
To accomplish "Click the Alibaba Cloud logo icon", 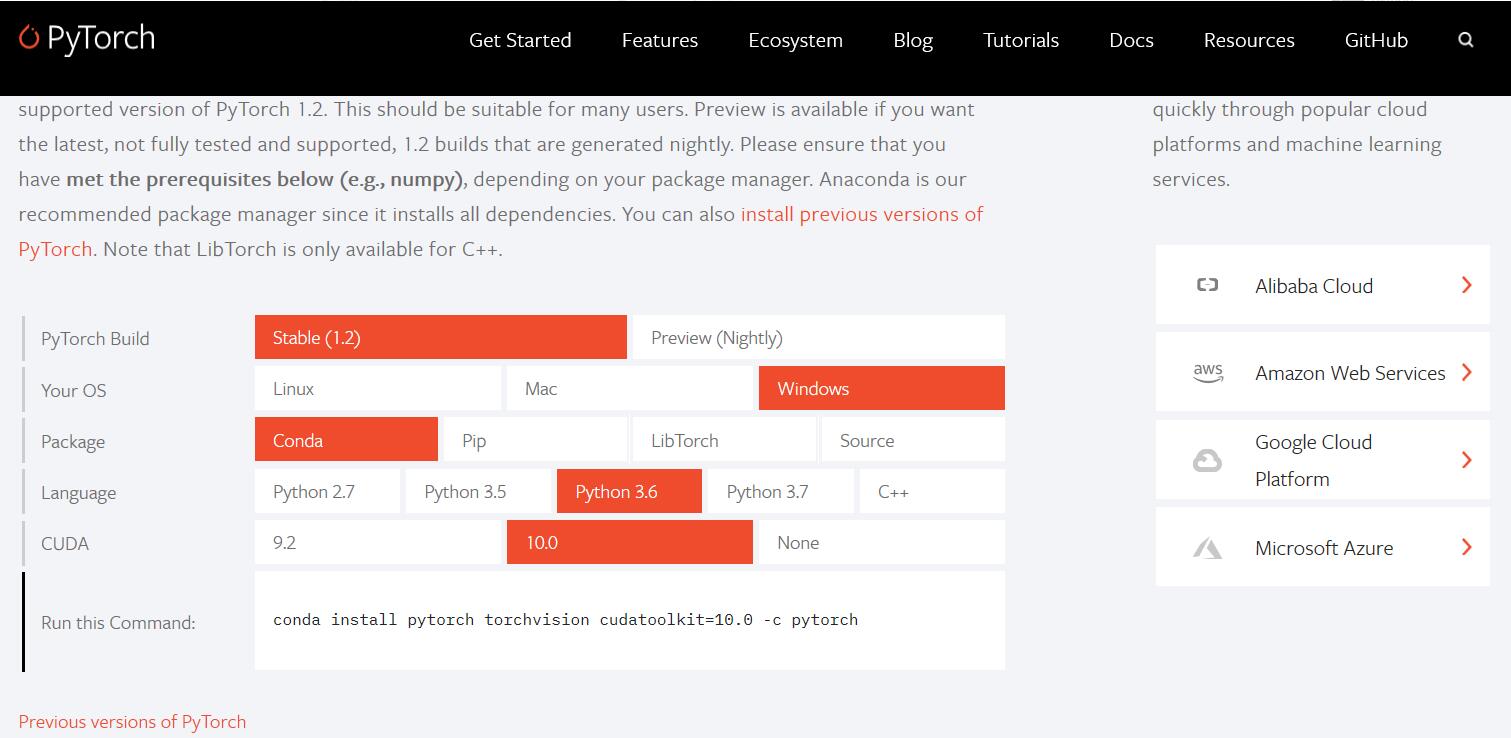I will click(x=1207, y=285).
